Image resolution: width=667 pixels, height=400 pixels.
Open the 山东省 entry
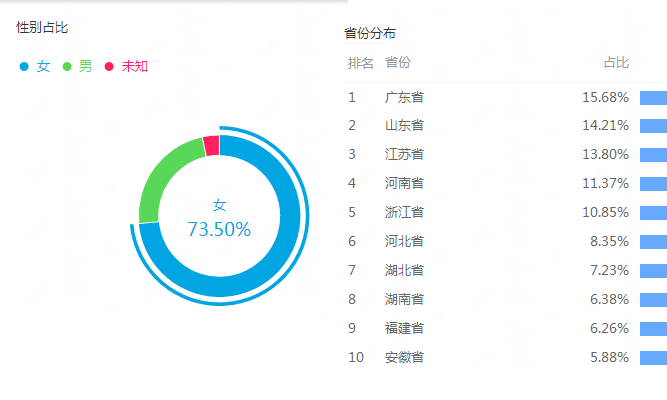point(404,125)
